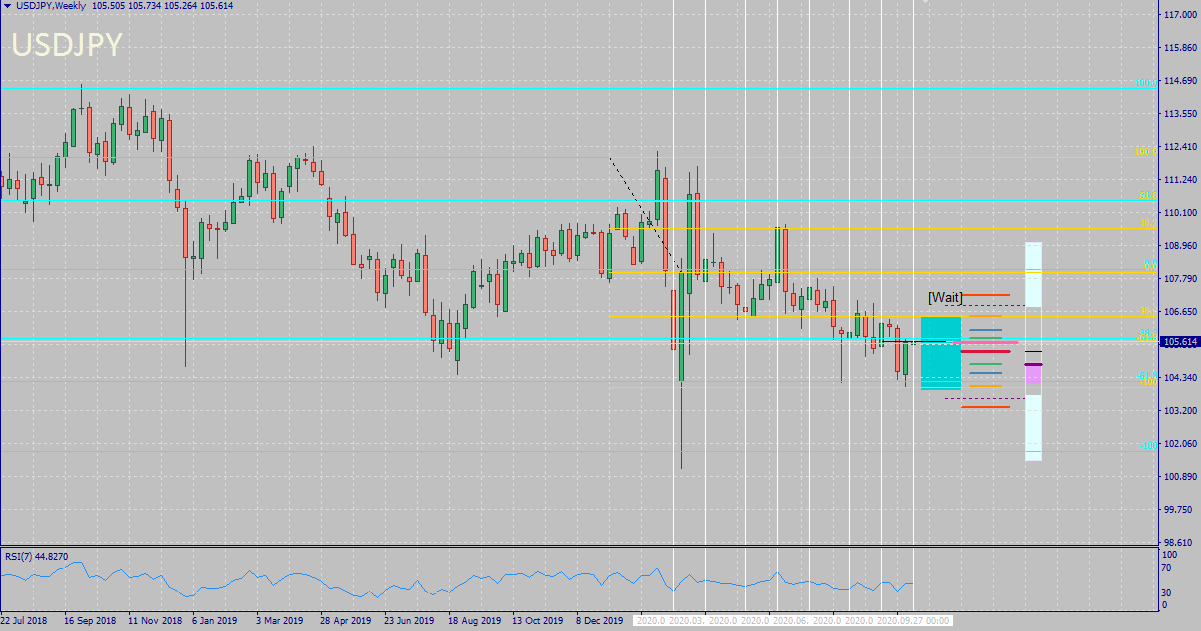This screenshot has width=1201, height=631.
Task: Click the yellow resistance line at 109.20
Action: tap(800, 228)
